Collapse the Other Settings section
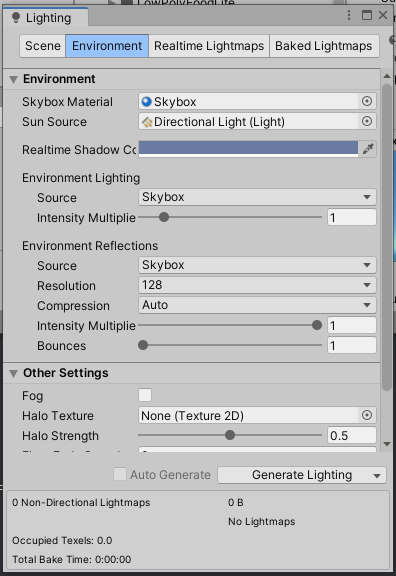396x576 pixels. point(14,374)
